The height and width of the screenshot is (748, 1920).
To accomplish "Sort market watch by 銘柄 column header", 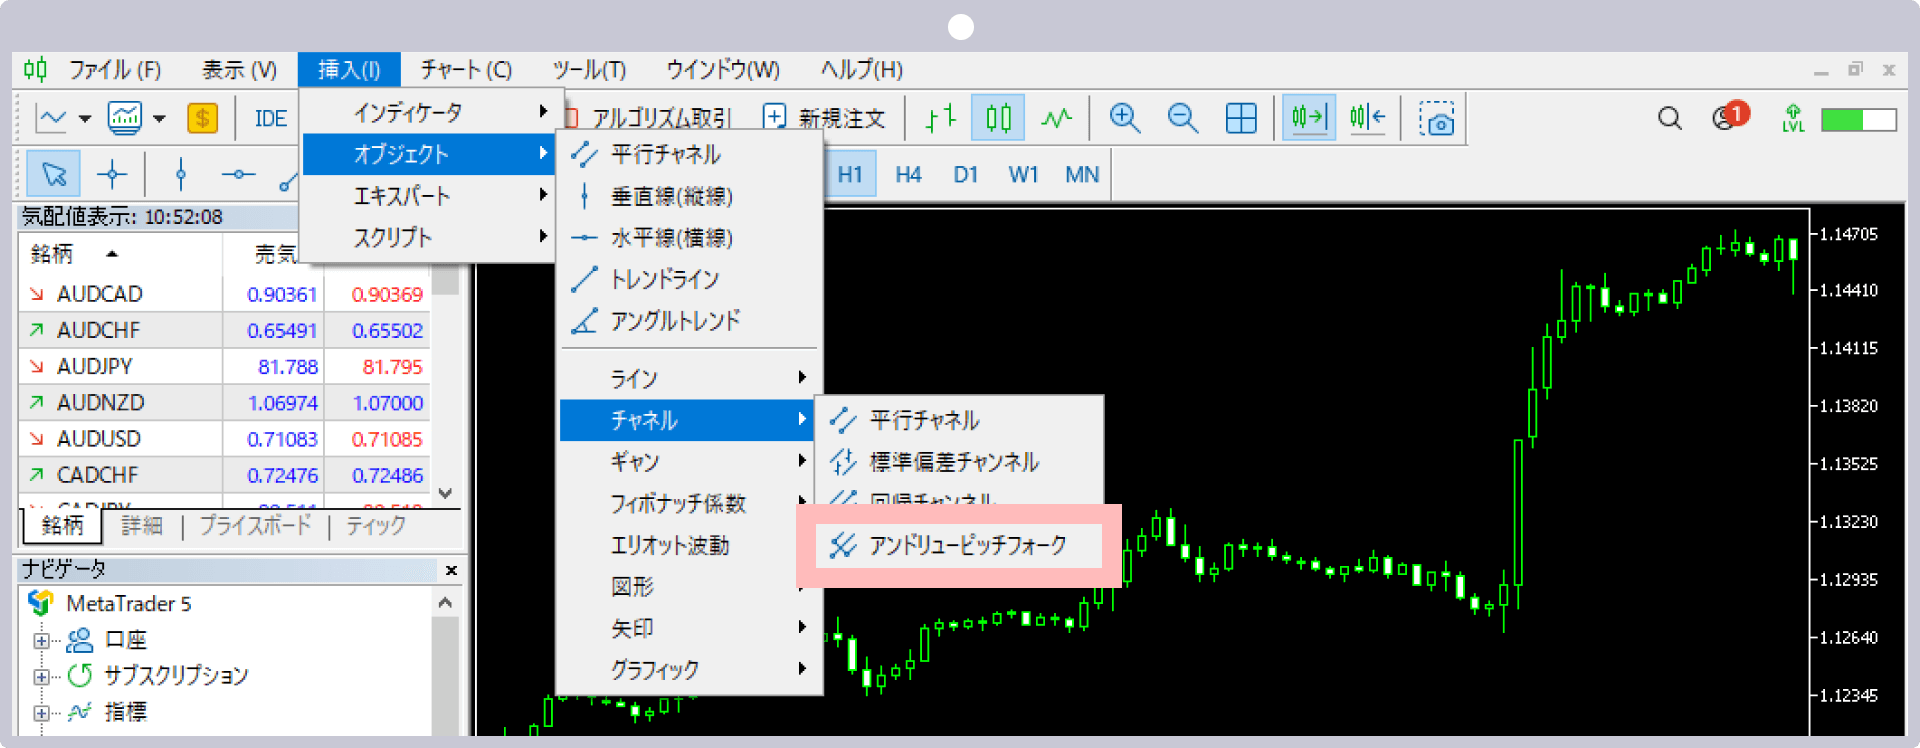I will click(x=120, y=254).
